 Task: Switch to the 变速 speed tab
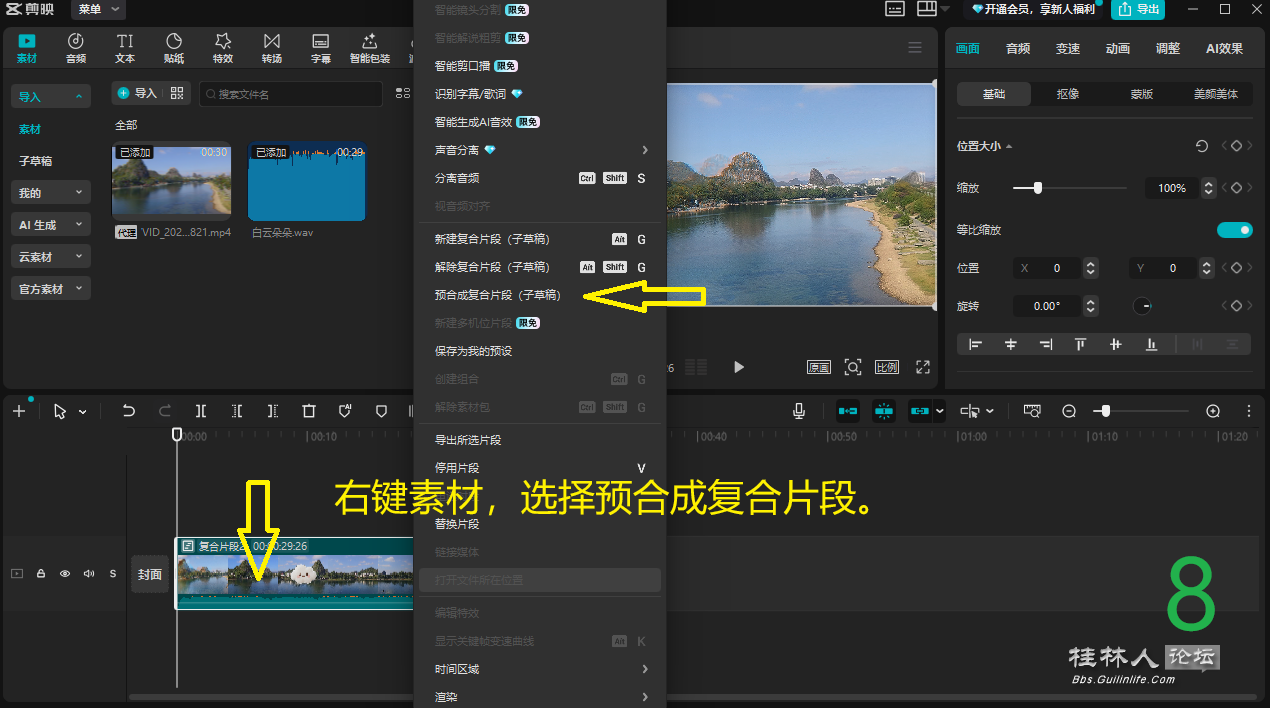(1068, 48)
